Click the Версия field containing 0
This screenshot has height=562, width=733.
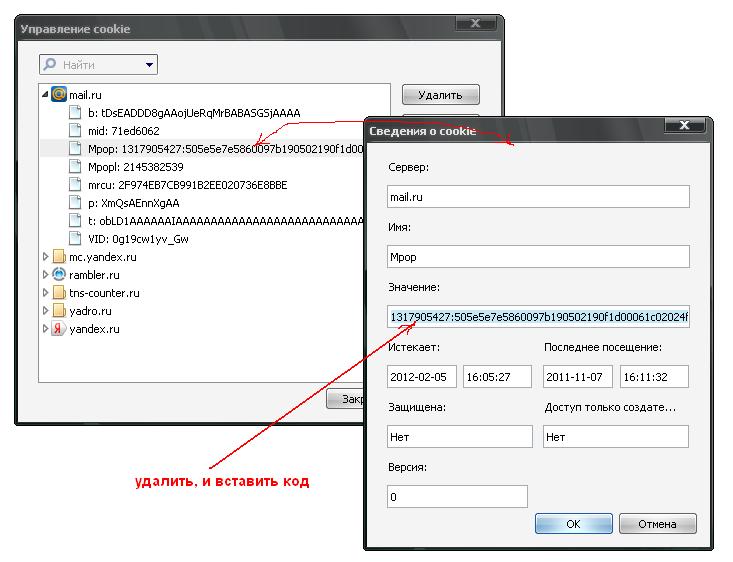457,497
